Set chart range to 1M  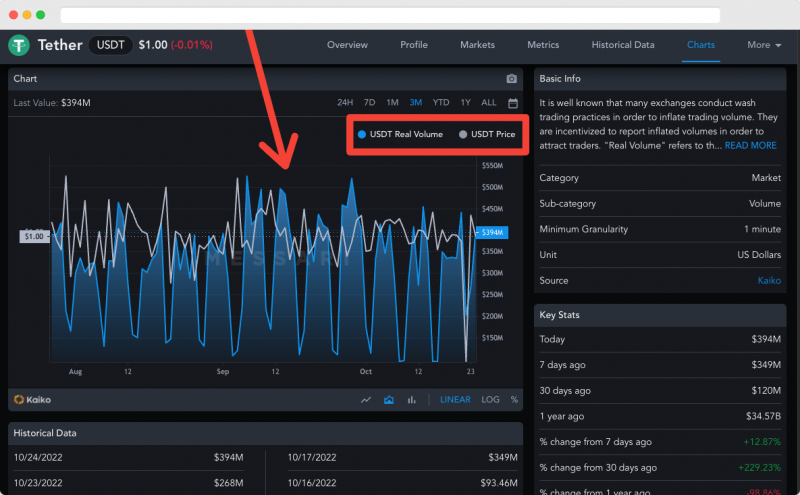pos(392,103)
